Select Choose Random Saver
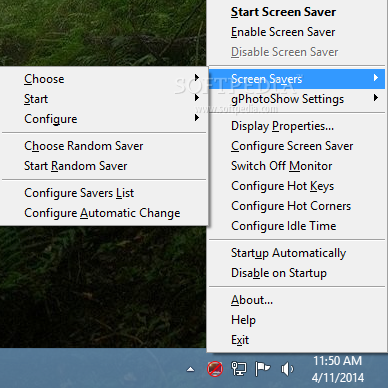388x388 pixels. pos(104,146)
